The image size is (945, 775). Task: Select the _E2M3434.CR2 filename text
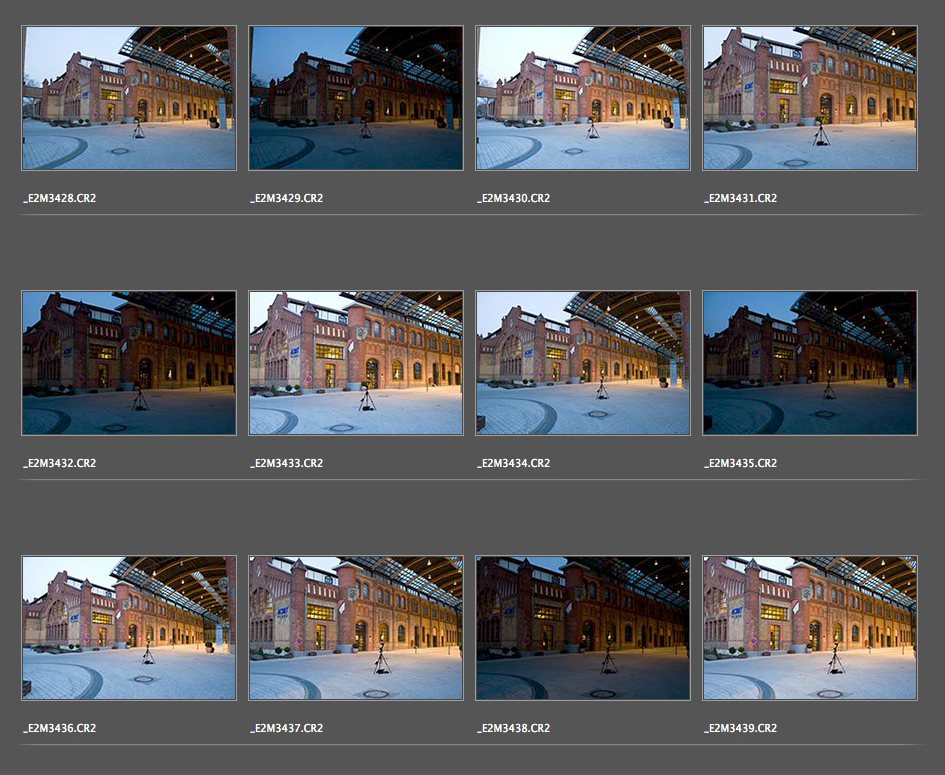coord(513,463)
